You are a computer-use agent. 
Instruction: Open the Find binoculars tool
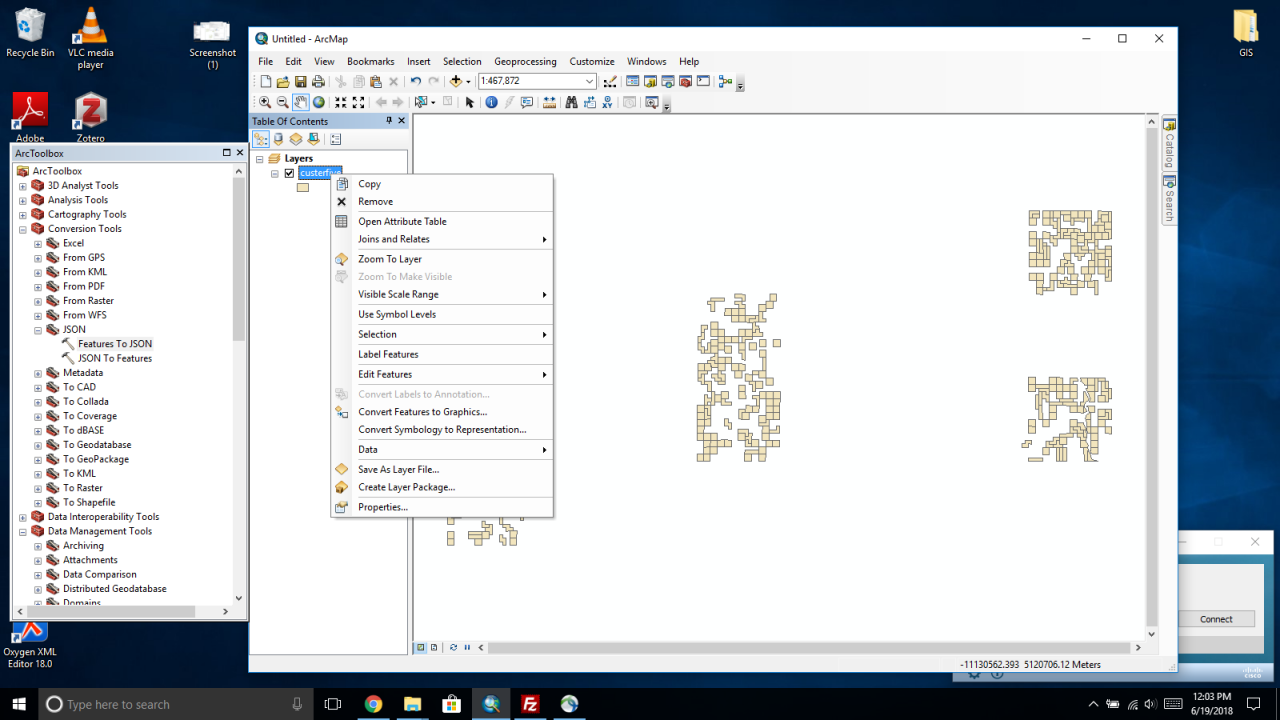pyautogui.click(x=571, y=102)
